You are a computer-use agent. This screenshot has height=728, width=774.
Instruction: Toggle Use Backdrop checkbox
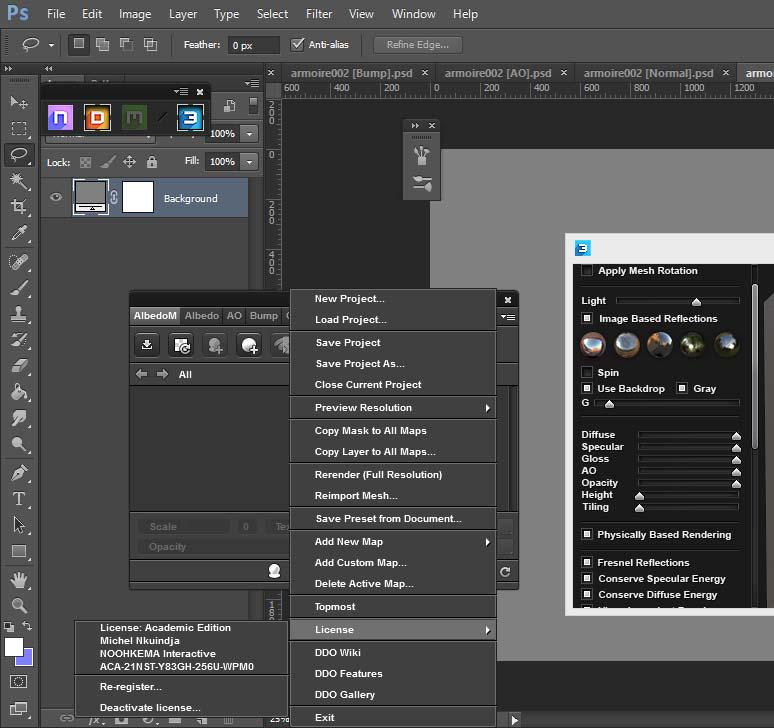tap(587, 388)
